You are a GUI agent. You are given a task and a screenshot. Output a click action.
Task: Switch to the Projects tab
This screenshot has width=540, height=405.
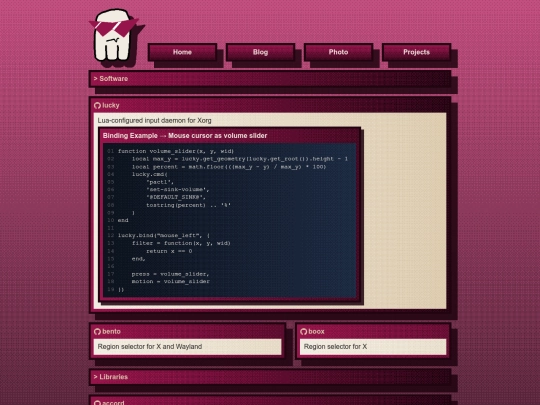coord(416,52)
